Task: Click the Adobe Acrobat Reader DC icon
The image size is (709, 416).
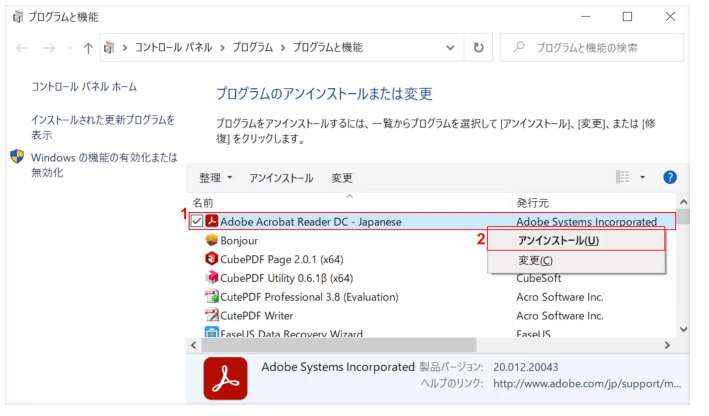Action: tap(212, 222)
